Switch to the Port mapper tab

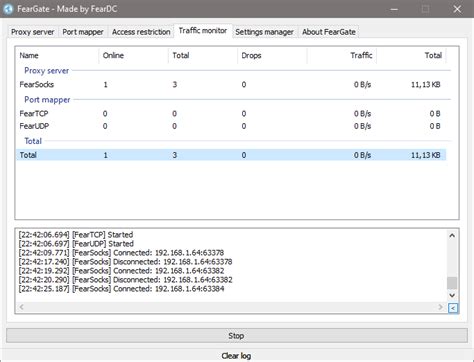click(x=83, y=32)
